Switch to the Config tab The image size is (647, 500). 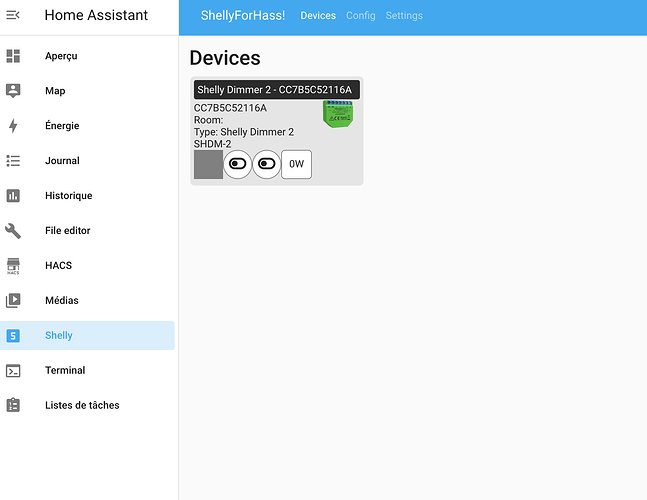click(361, 16)
